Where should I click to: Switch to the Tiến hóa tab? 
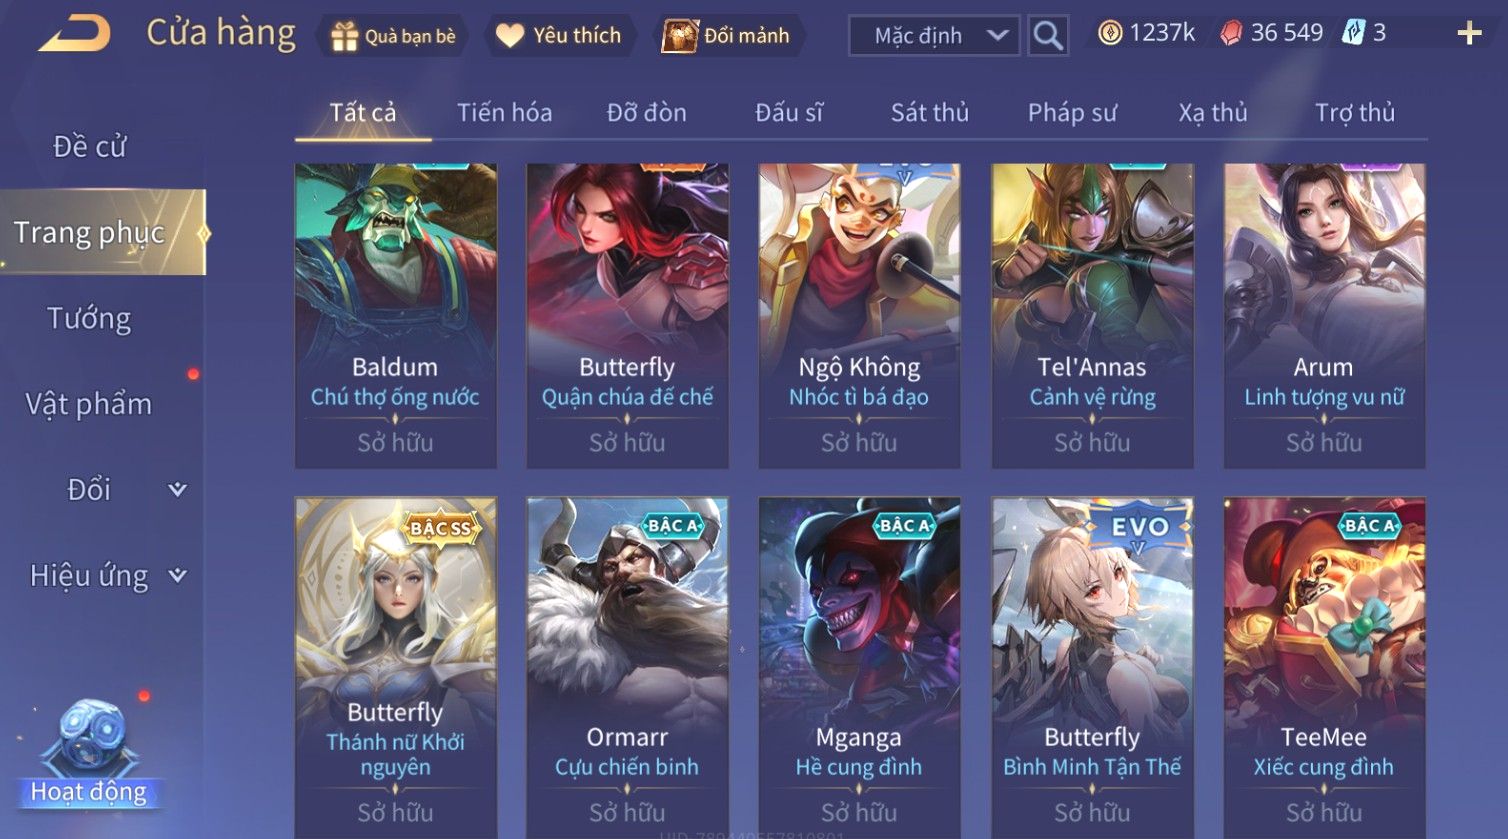pos(504,113)
